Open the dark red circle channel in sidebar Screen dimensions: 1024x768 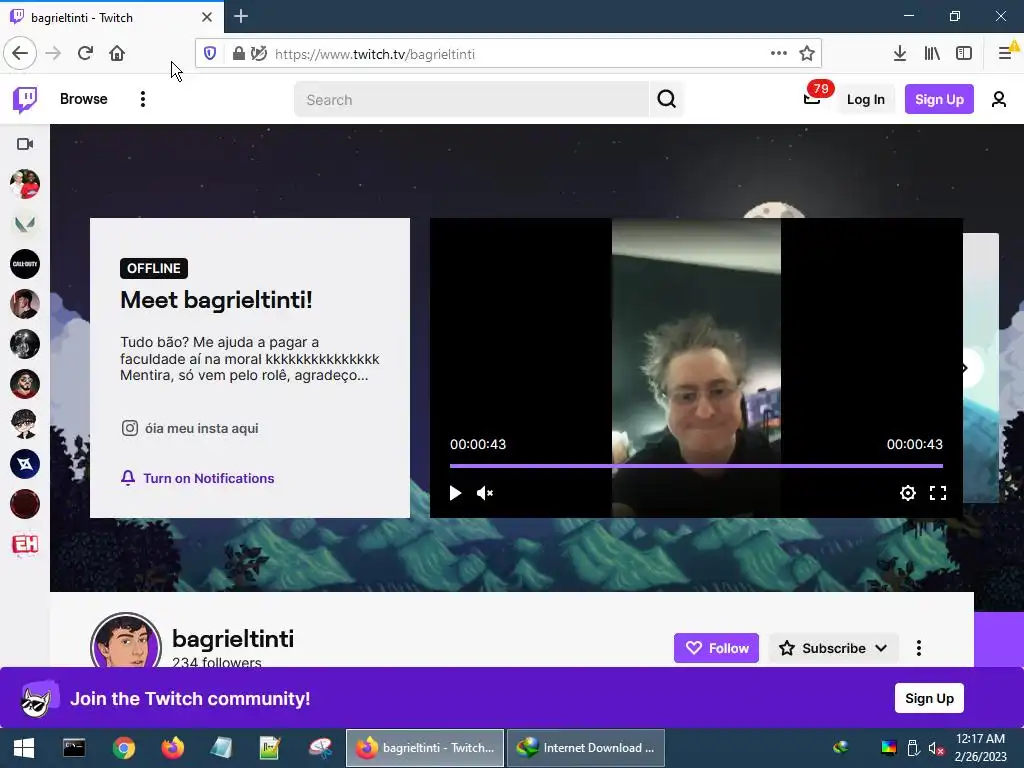pyautogui.click(x=25, y=504)
